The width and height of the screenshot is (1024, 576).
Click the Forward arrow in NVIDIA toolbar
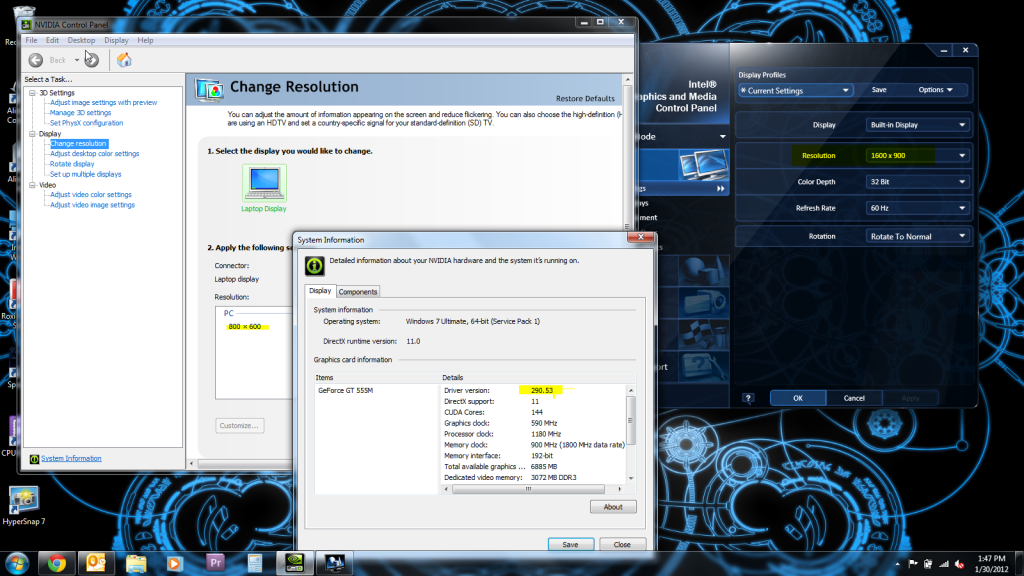[x=92, y=60]
